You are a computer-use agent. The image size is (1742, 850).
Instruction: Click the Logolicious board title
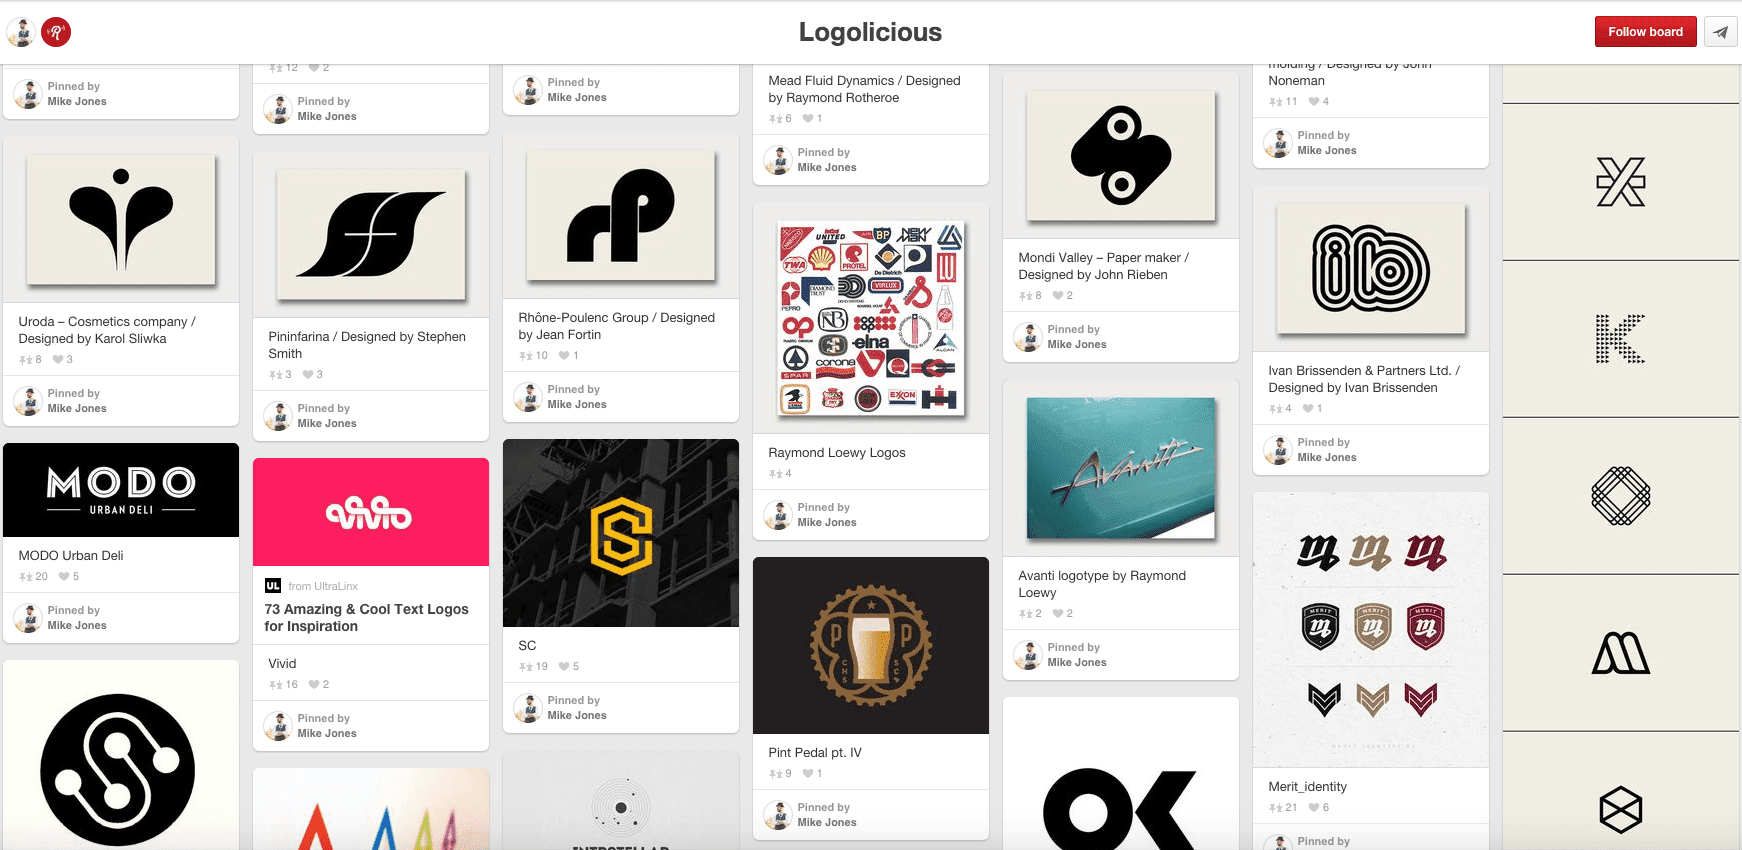pos(869,32)
